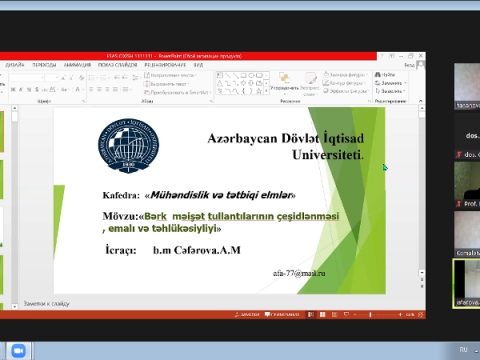This screenshot has width=480, height=360.
Task: Select the right arrow shape
Action: click(x=243, y=83)
